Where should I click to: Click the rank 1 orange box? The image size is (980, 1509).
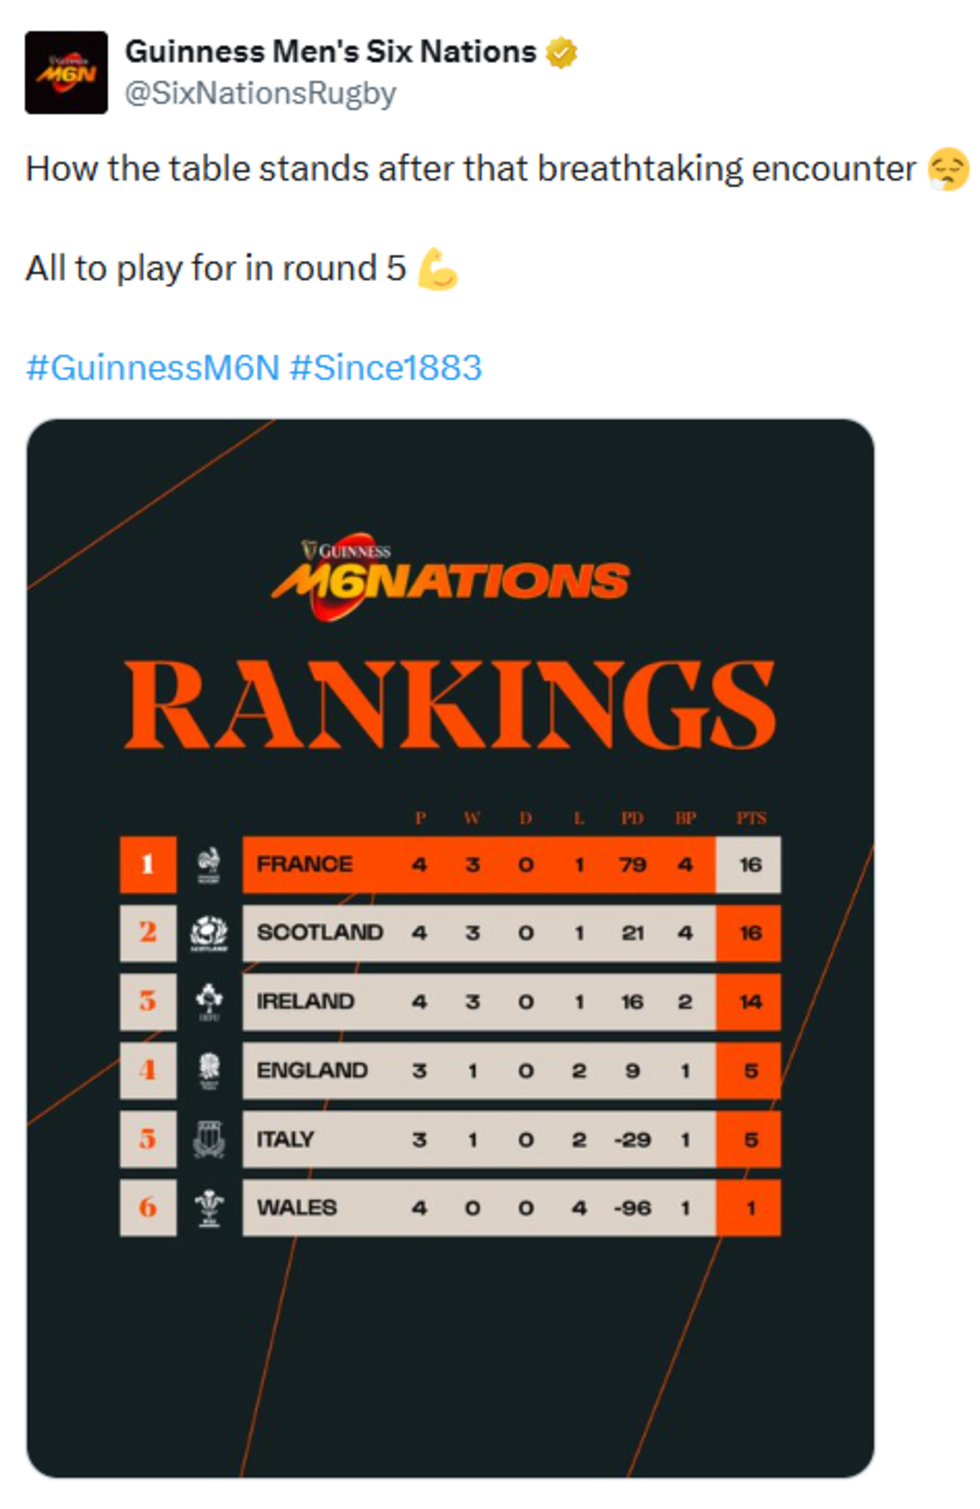point(148,864)
